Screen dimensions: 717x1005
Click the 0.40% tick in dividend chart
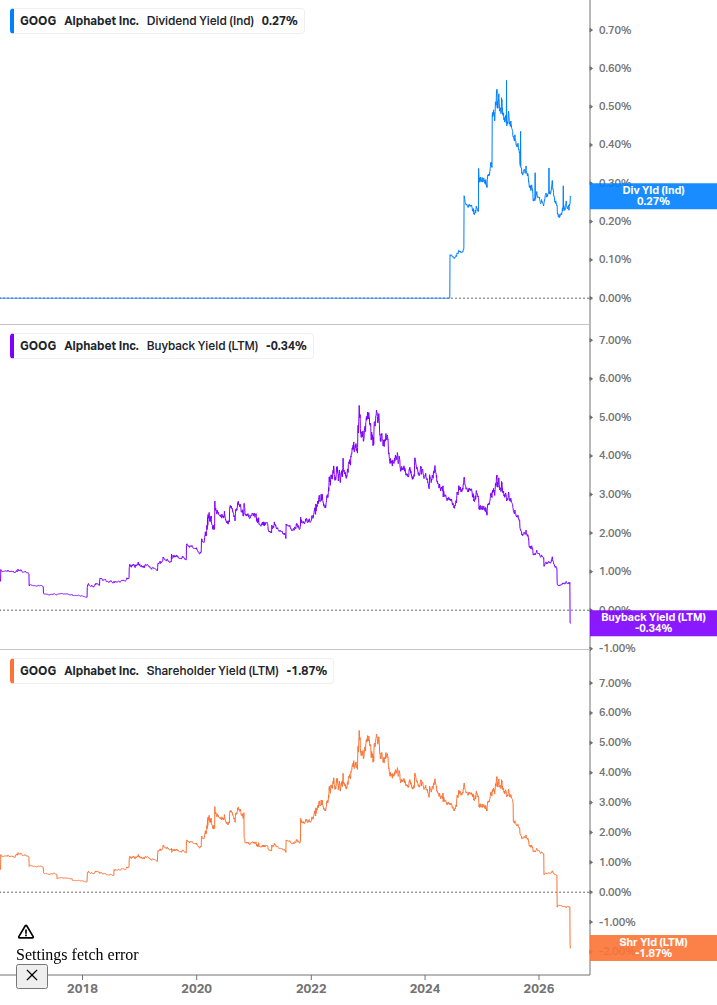pyautogui.click(x=615, y=144)
